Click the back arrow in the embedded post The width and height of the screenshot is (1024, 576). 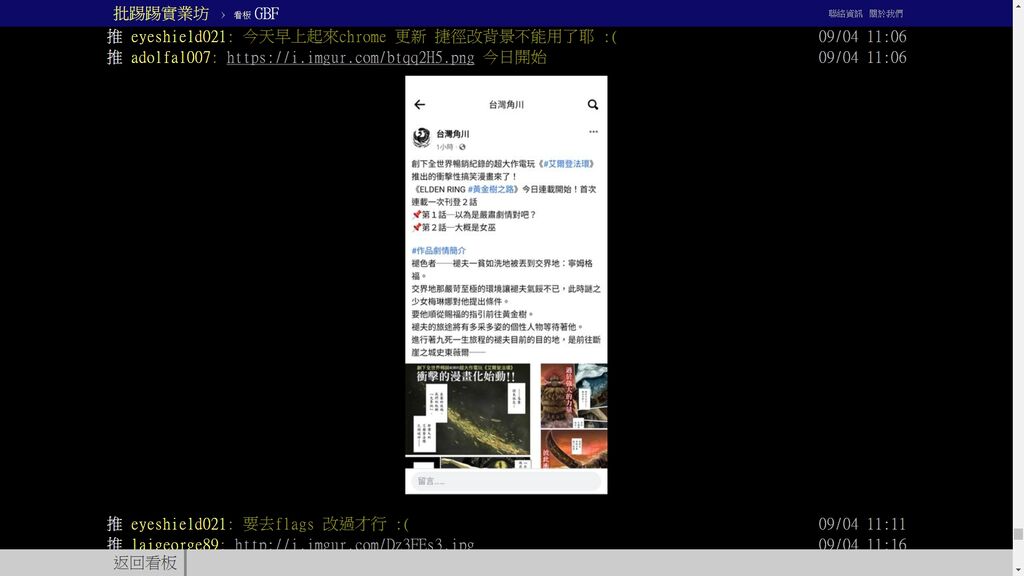(x=419, y=104)
